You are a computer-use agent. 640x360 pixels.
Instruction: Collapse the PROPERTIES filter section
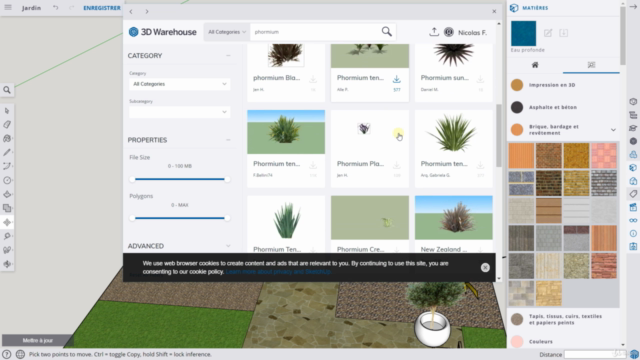228,140
